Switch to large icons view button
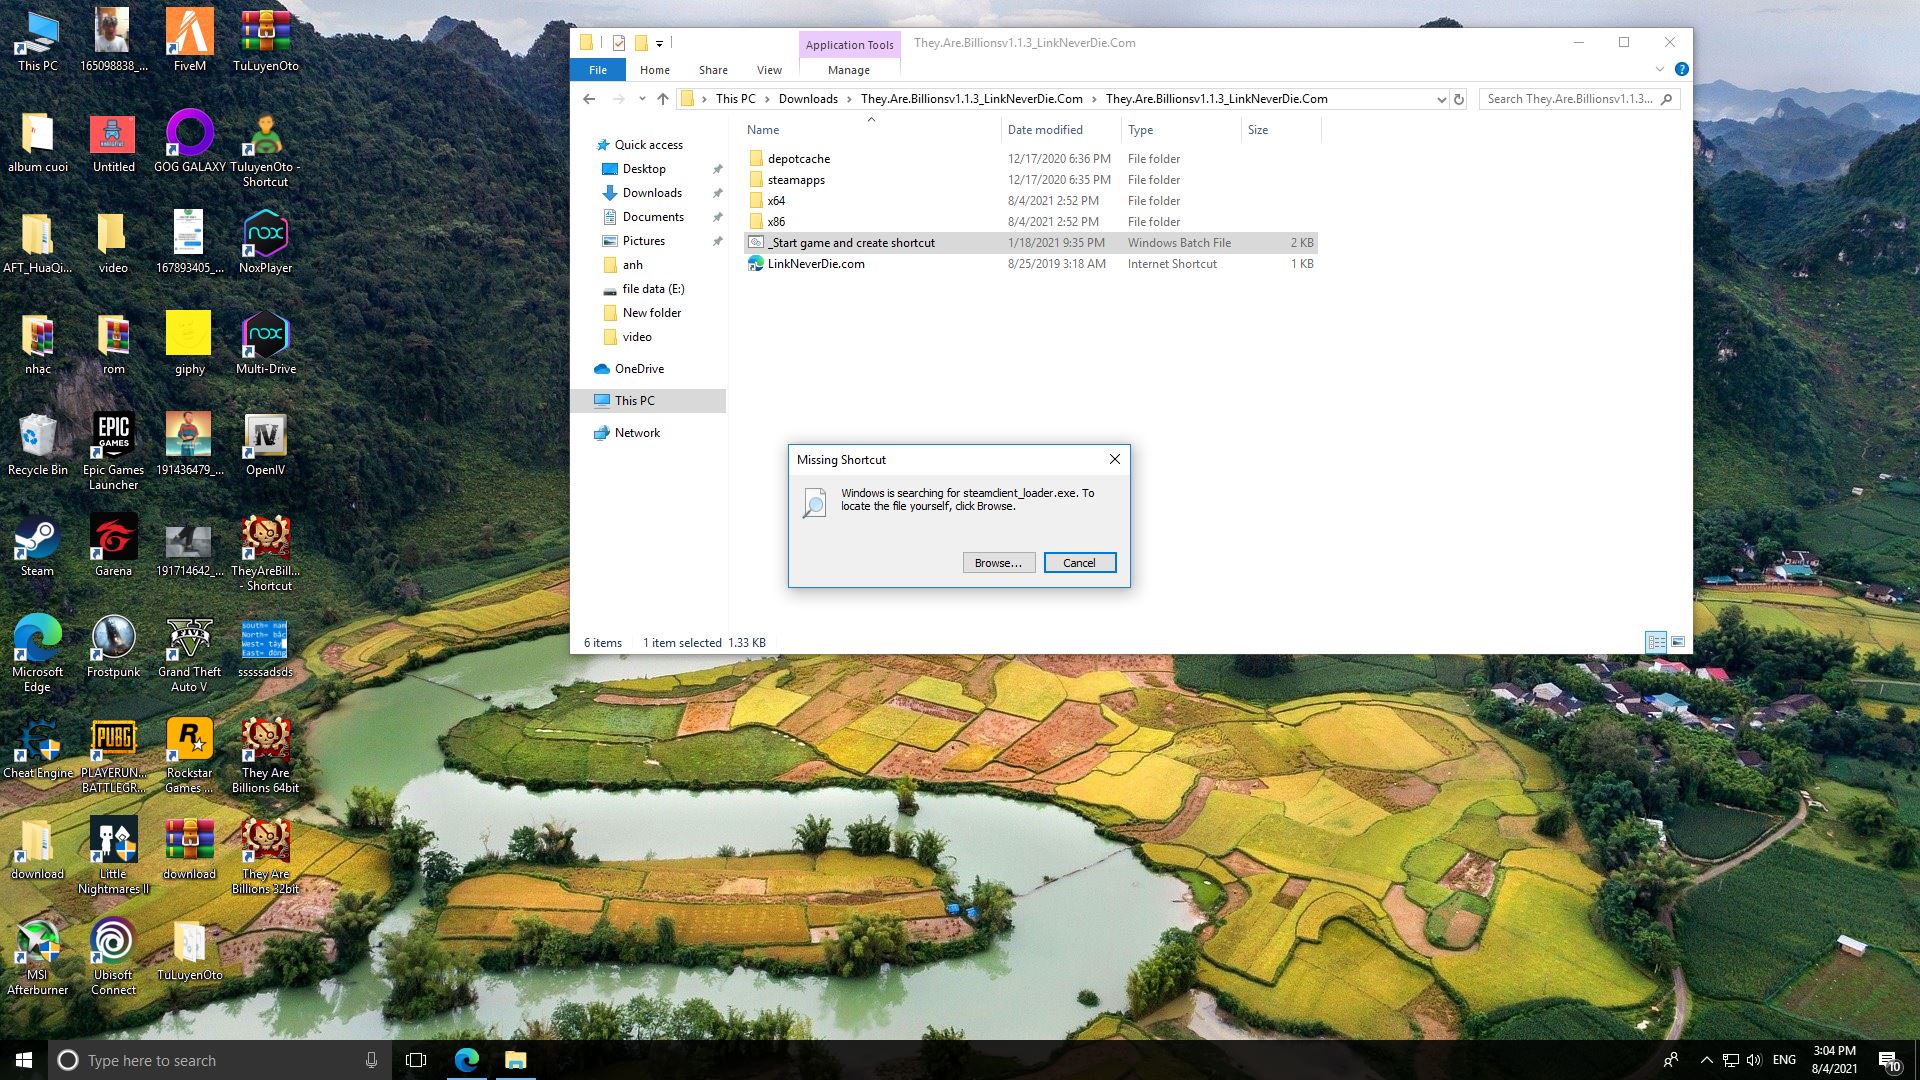The width and height of the screenshot is (1920, 1080). 1678,642
